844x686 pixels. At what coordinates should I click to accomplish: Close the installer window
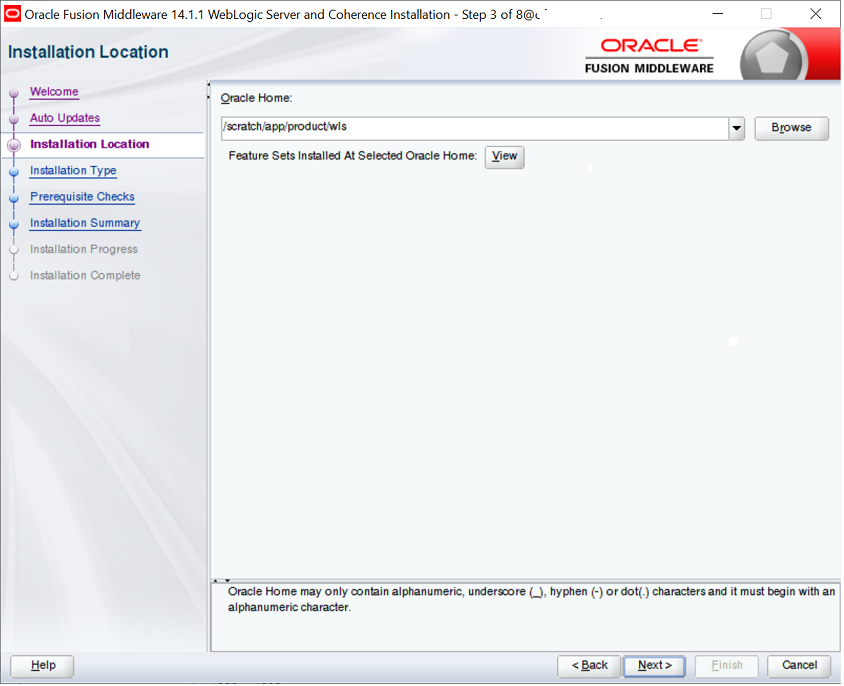[x=815, y=13]
